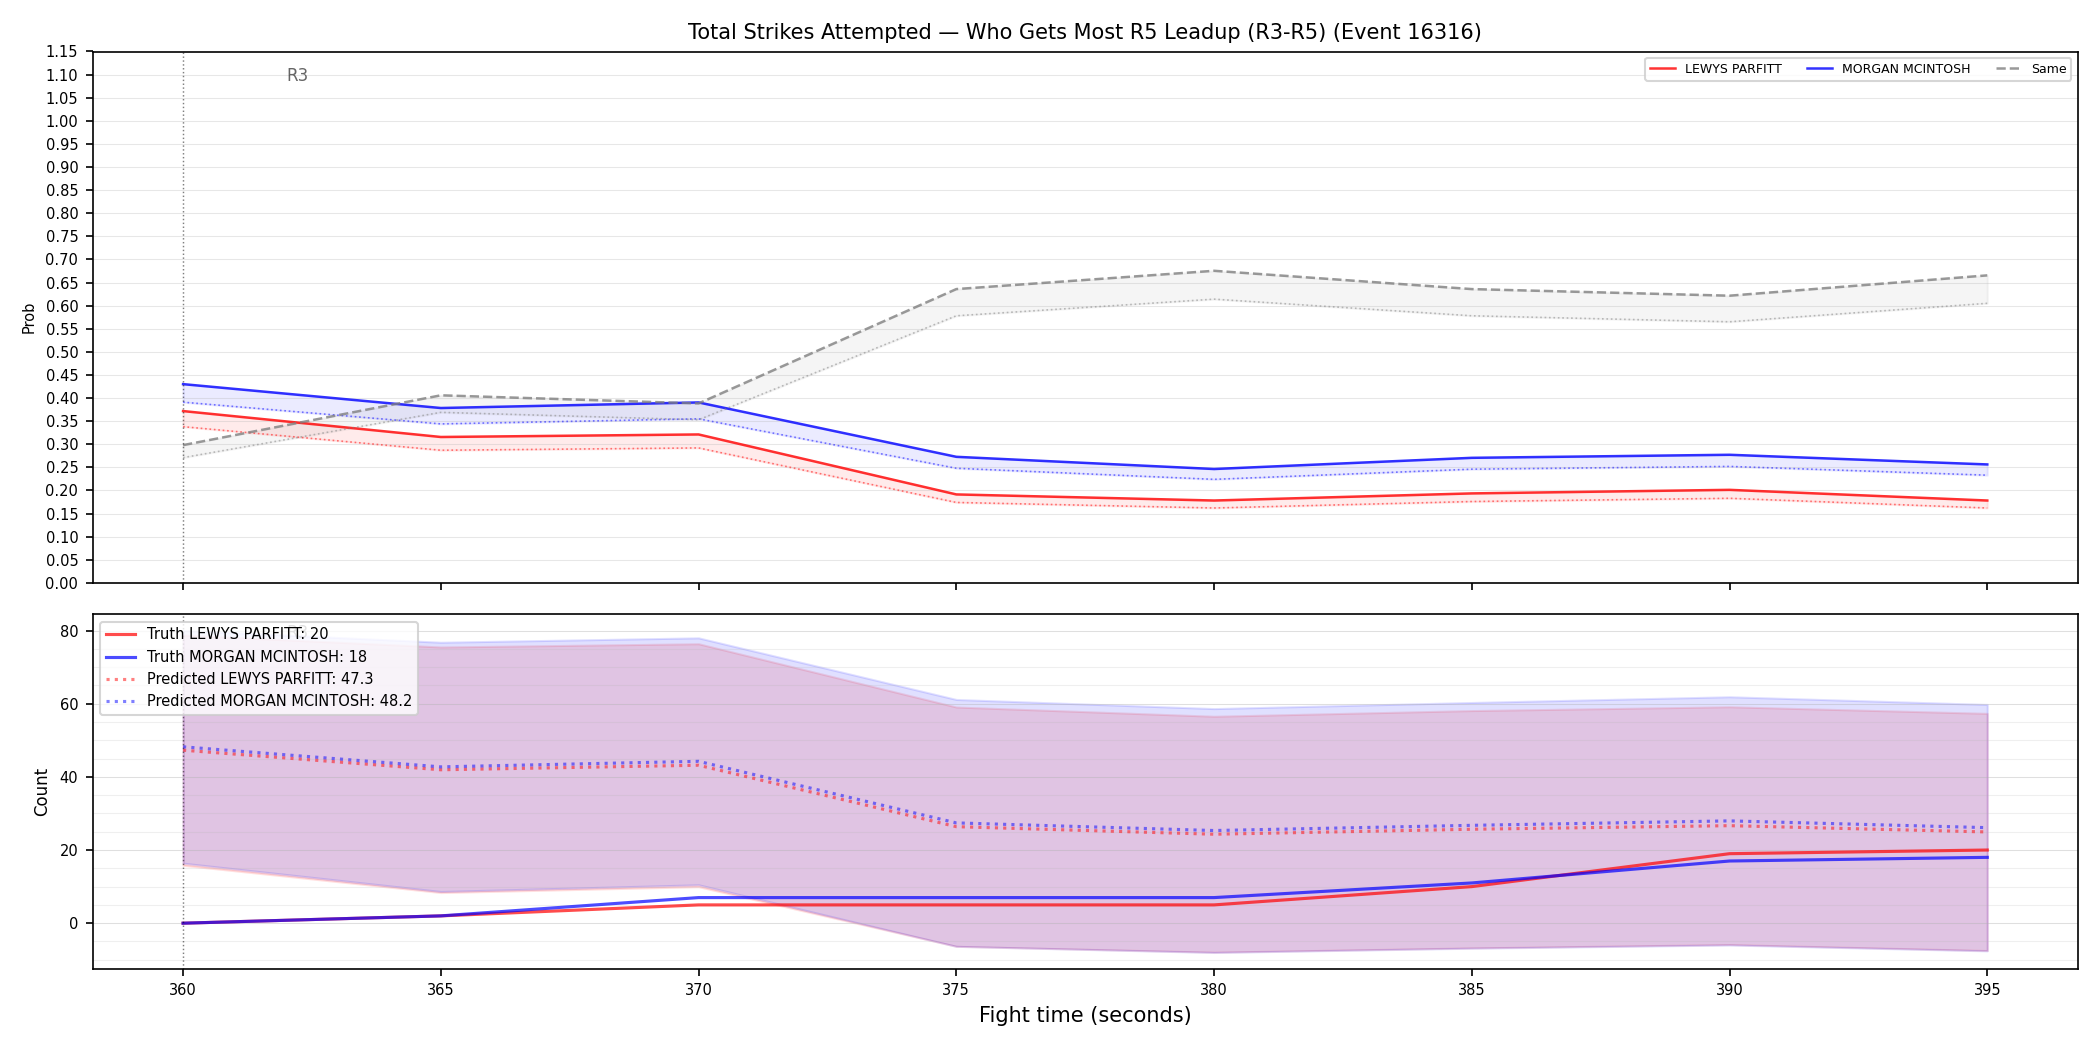Click the 375 x-axis tick label
This screenshot has width=2100, height=1050.
[956, 989]
